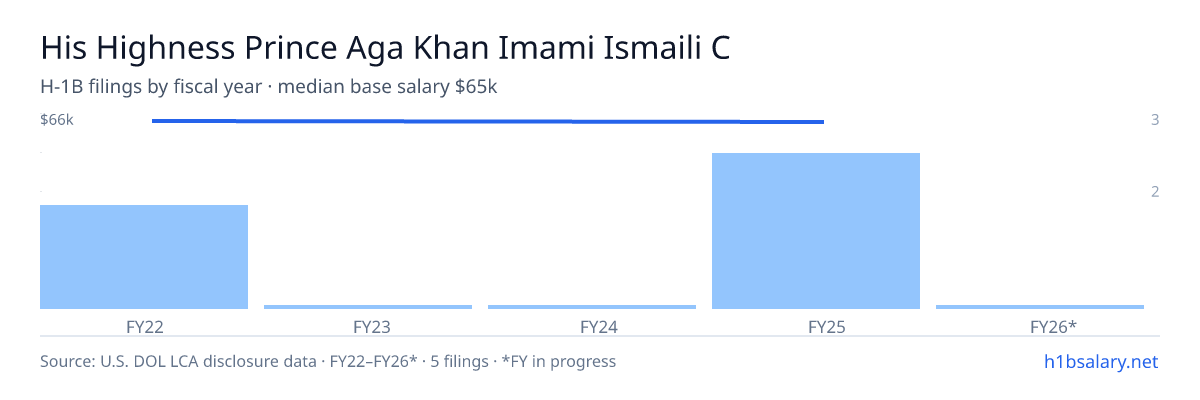Viewport: 1200px width, 400px height.
Task: Click the right axis value 3
Action: point(1155,120)
